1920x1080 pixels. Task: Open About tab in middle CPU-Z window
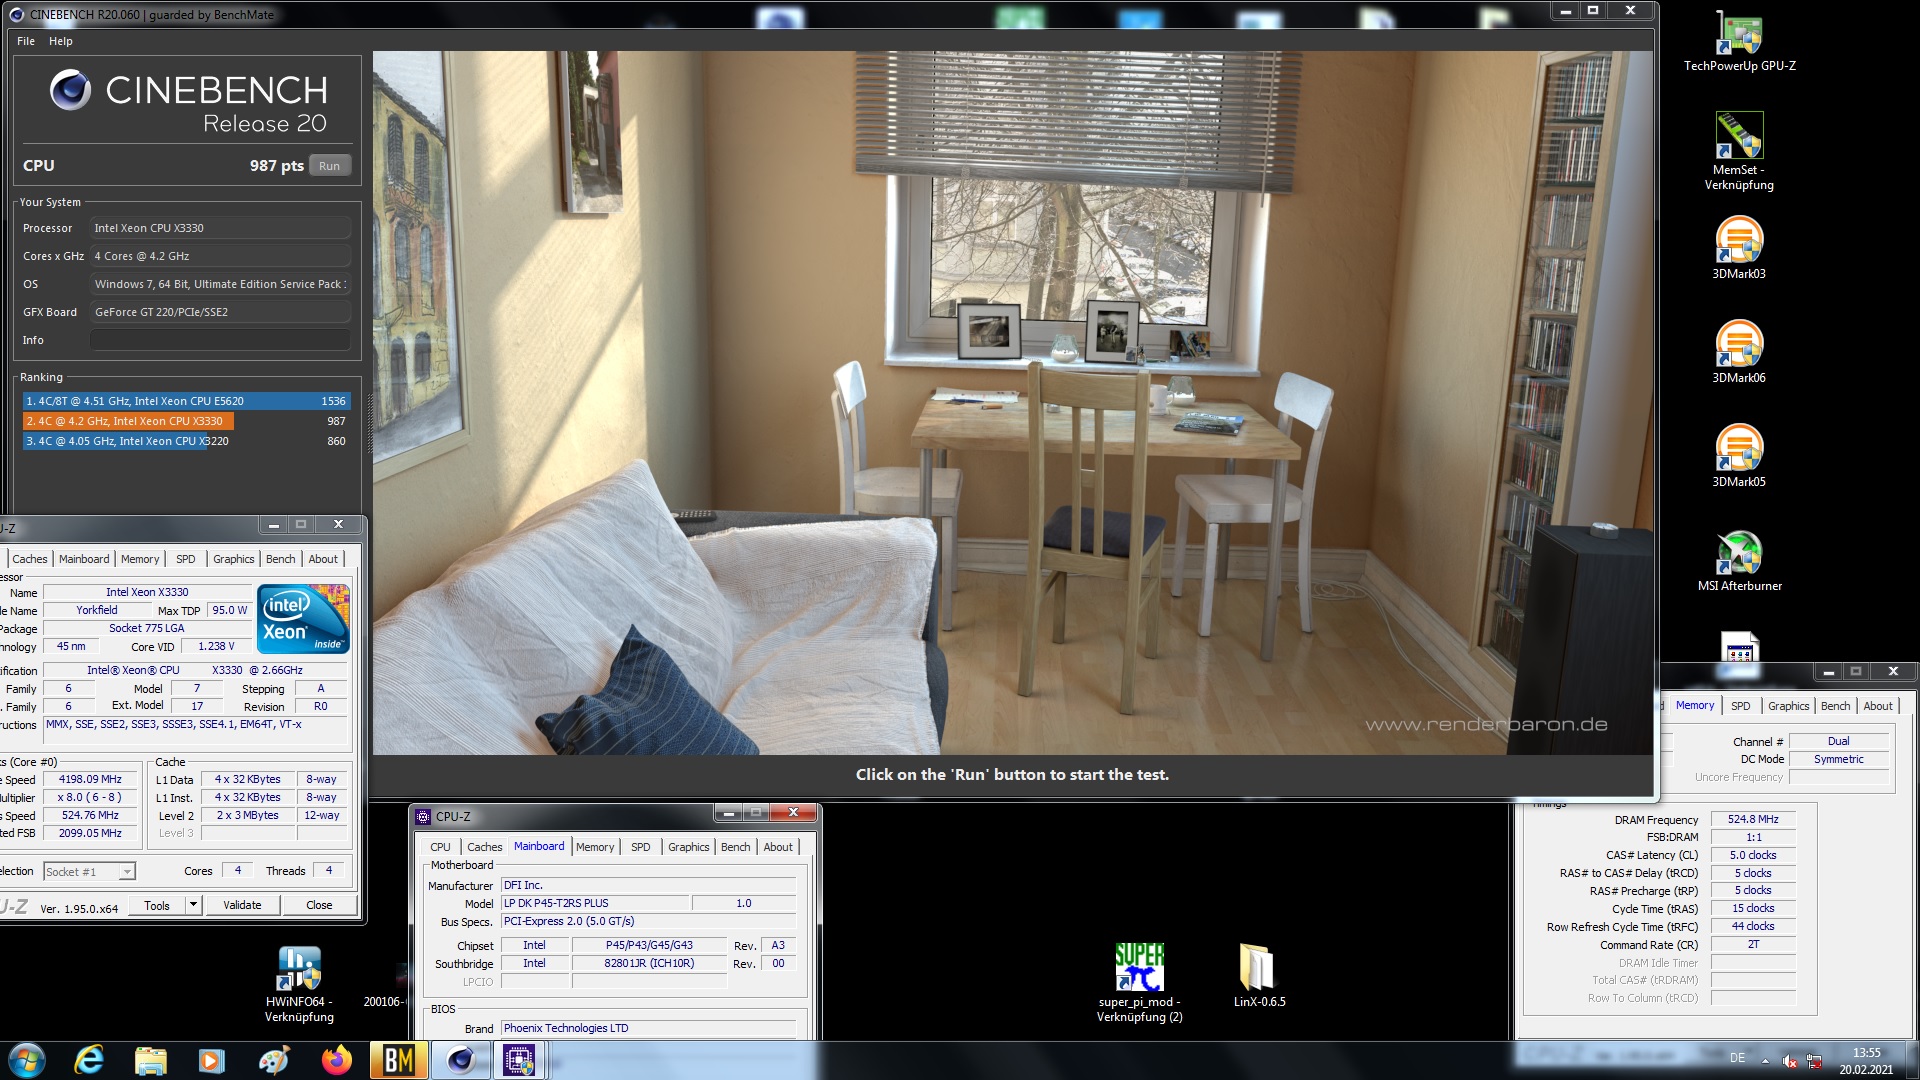[x=778, y=847]
